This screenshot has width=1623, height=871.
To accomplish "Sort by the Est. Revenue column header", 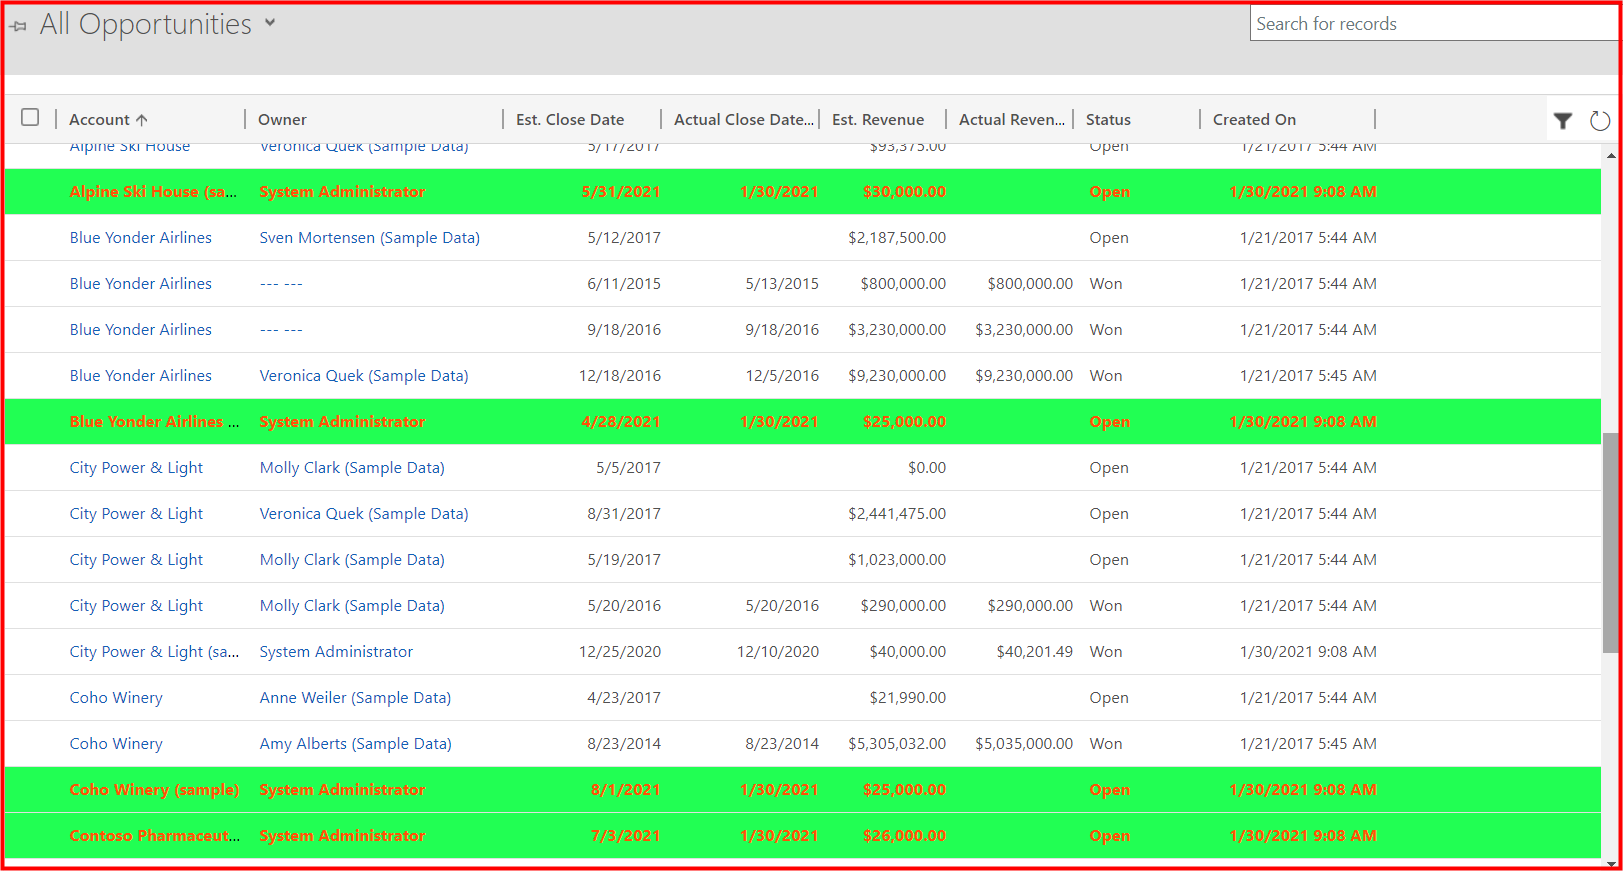I will click(878, 119).
